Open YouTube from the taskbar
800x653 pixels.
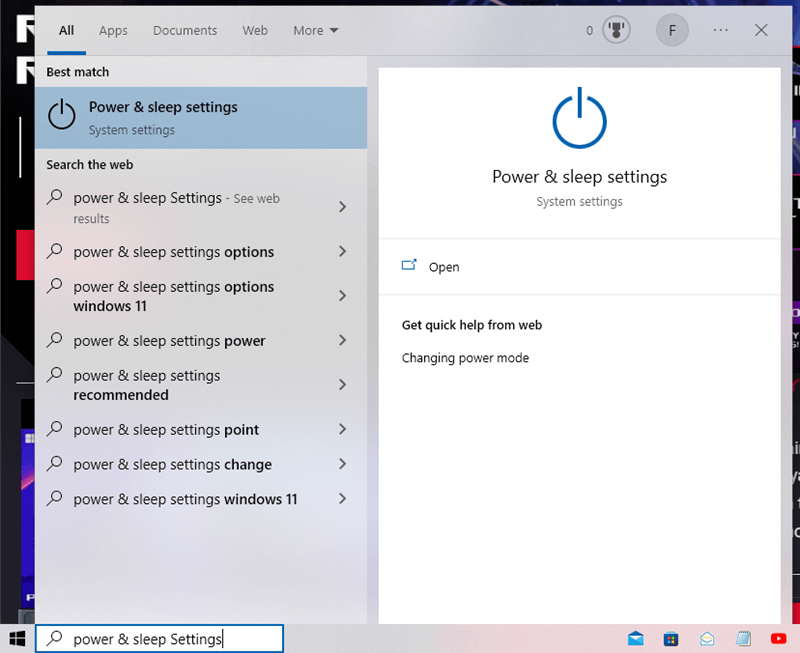click(x=779, y=639)
